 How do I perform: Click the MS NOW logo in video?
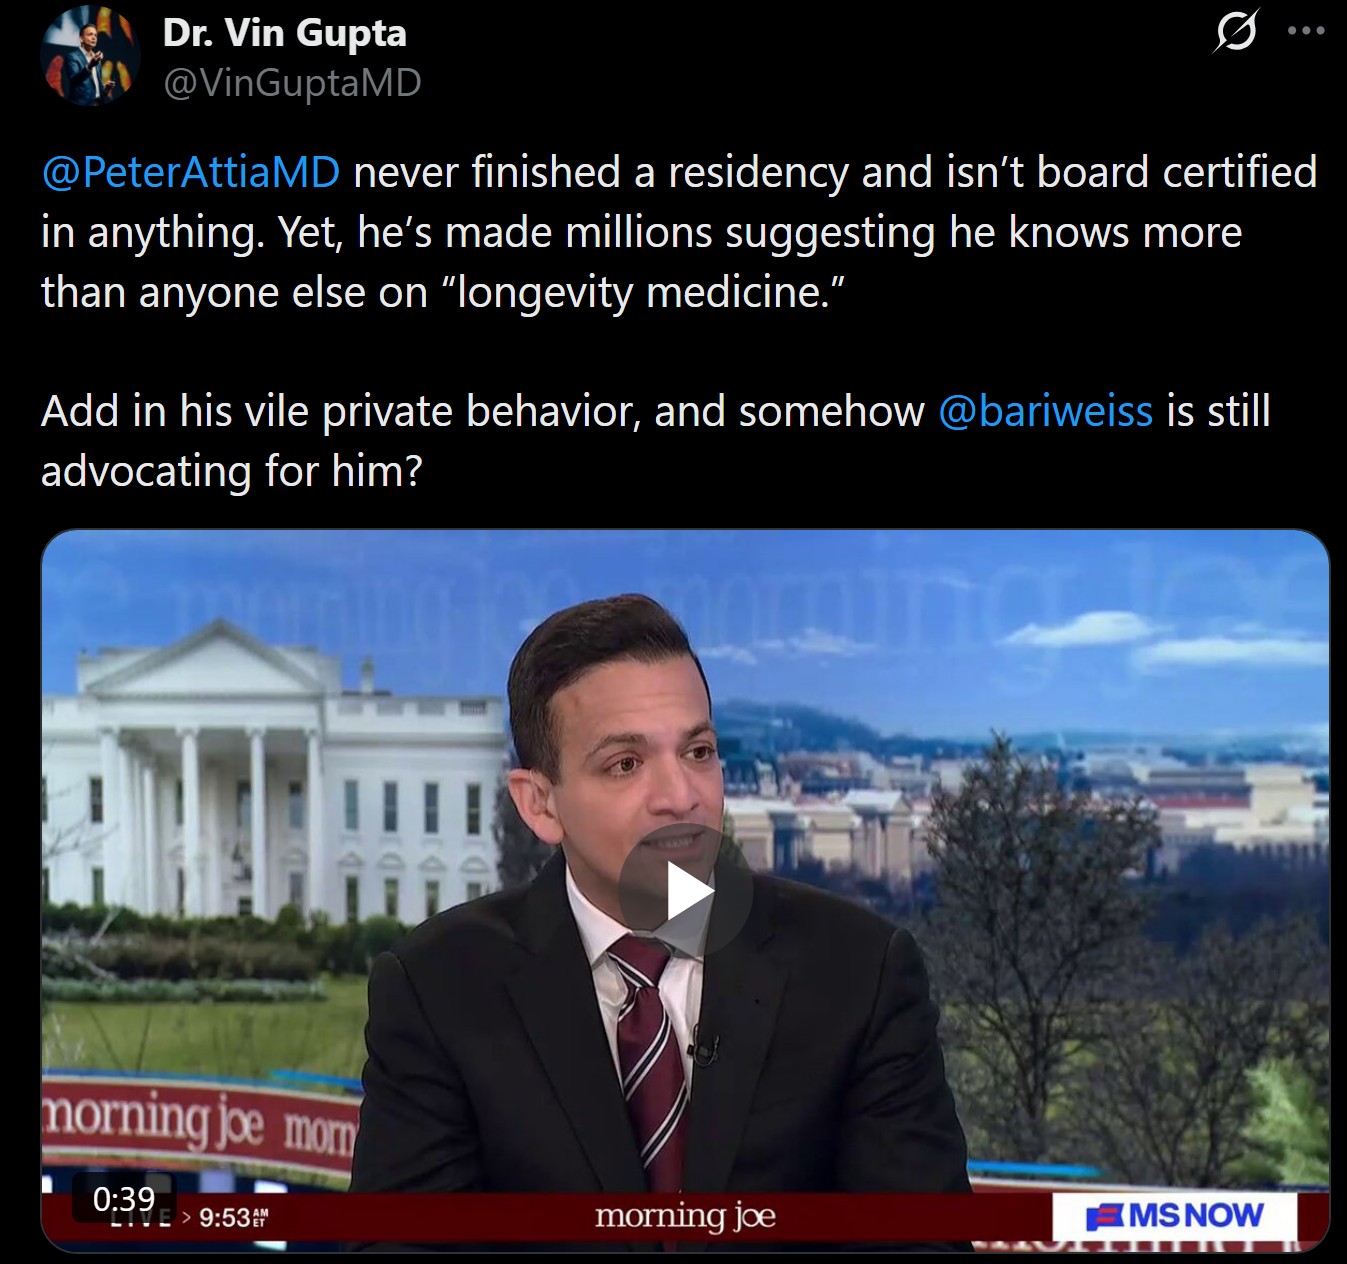click(1175, 1215)
